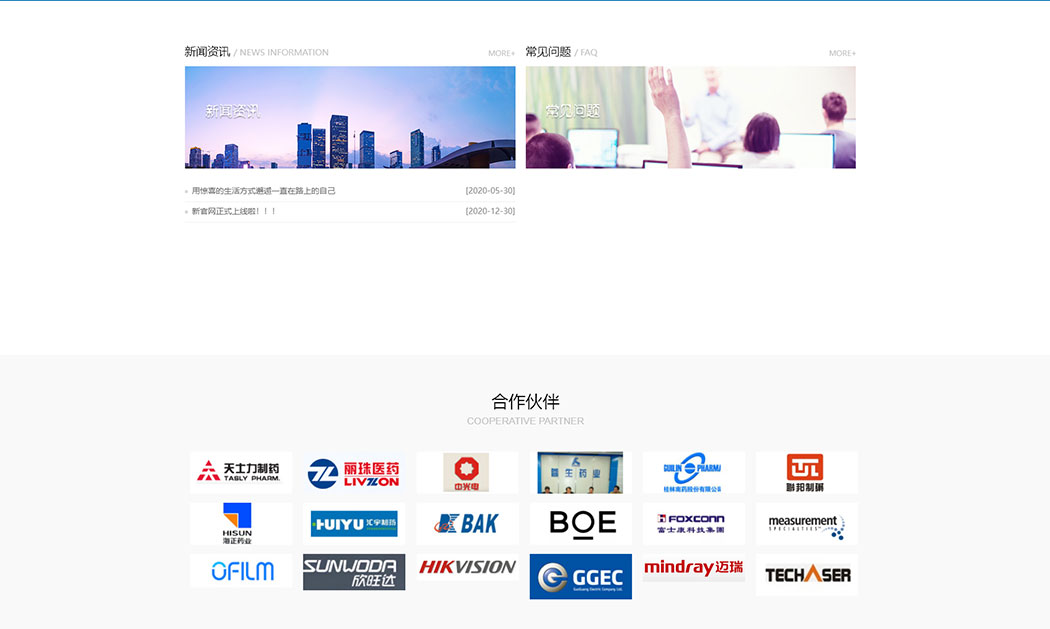Open the Hikvision partner logo

point(467,567)
